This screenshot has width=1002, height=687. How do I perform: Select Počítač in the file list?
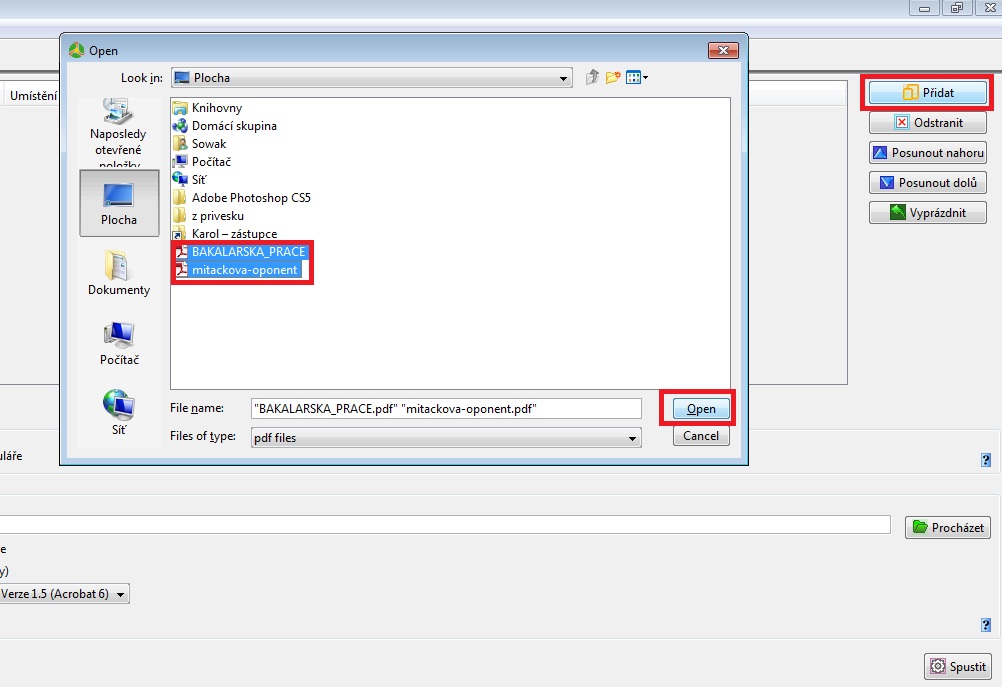(202, 162)
